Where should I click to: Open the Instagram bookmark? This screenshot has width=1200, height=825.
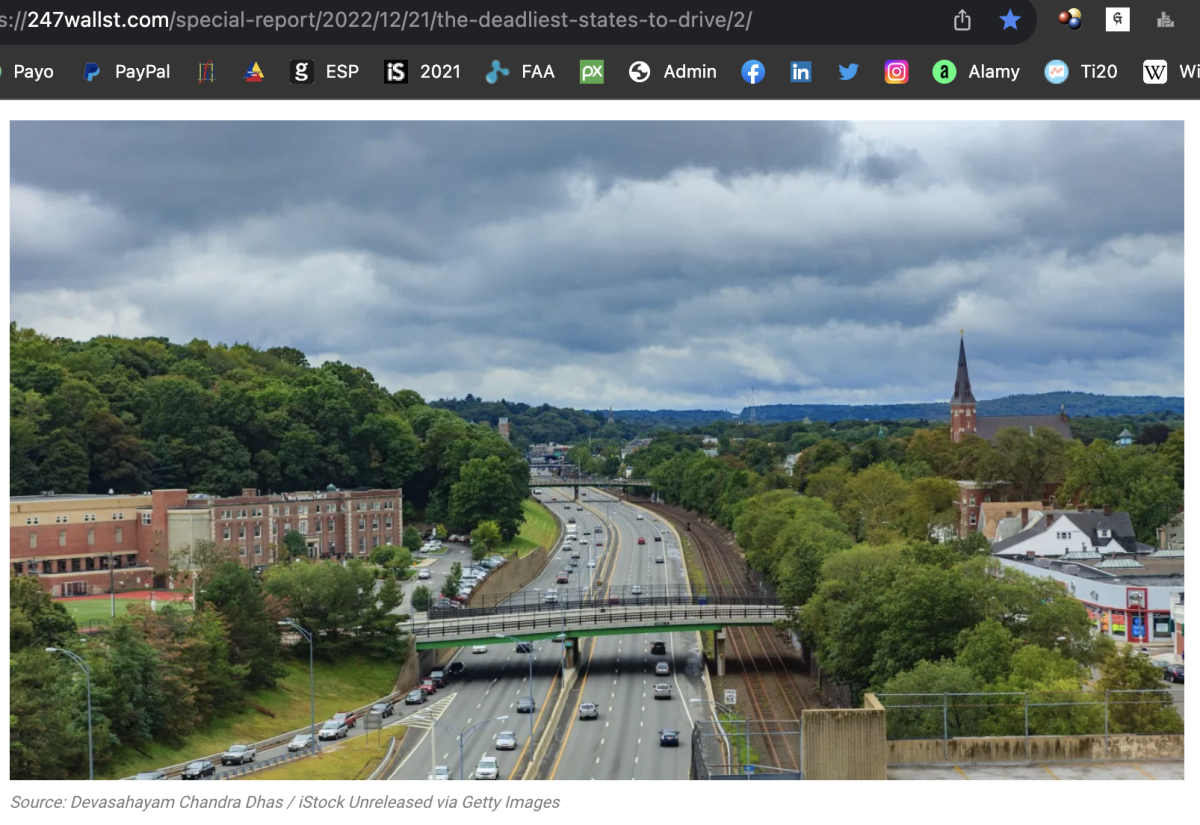click(897, 72)
